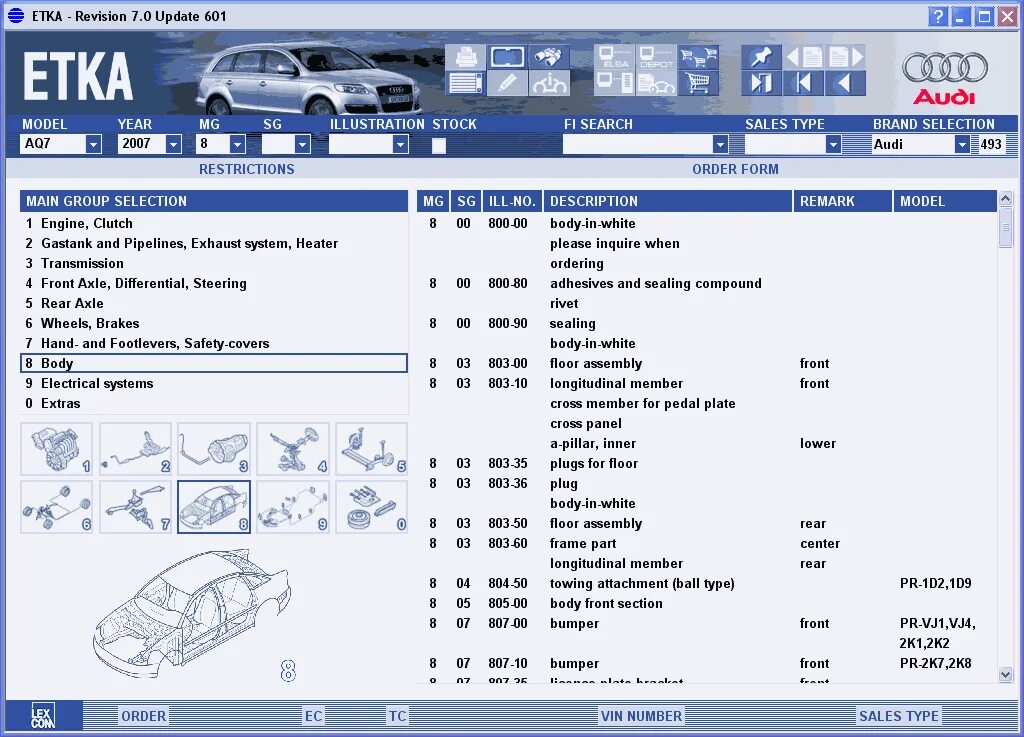The width and height of the screenshot is (1024, 737).
Task: Click the DEPOT icon
Action: coord(656,57)
